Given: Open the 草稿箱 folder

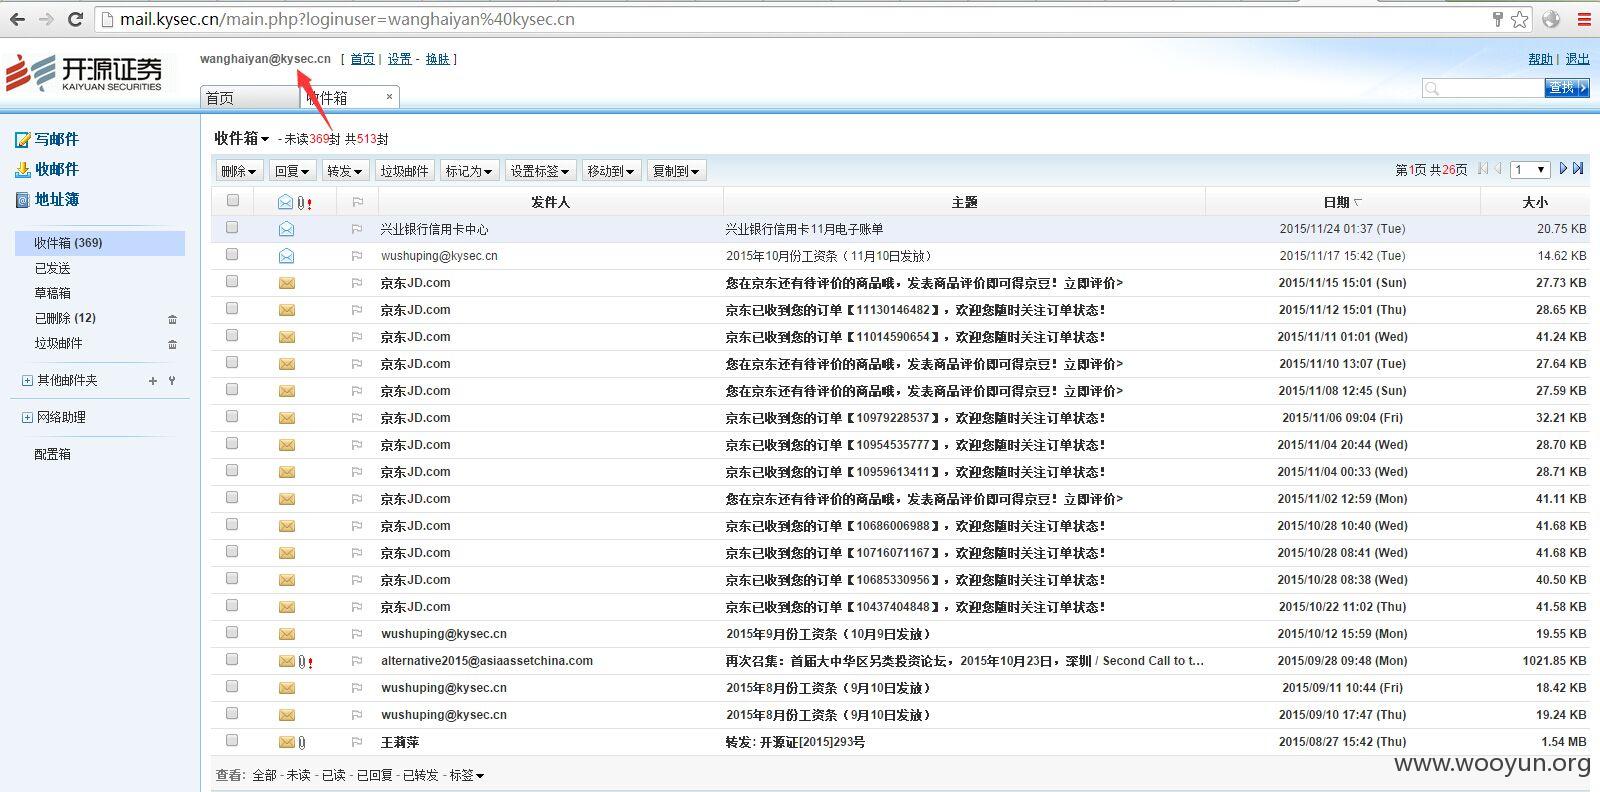Looking at the screenshot, I should [x=53, y=293].
